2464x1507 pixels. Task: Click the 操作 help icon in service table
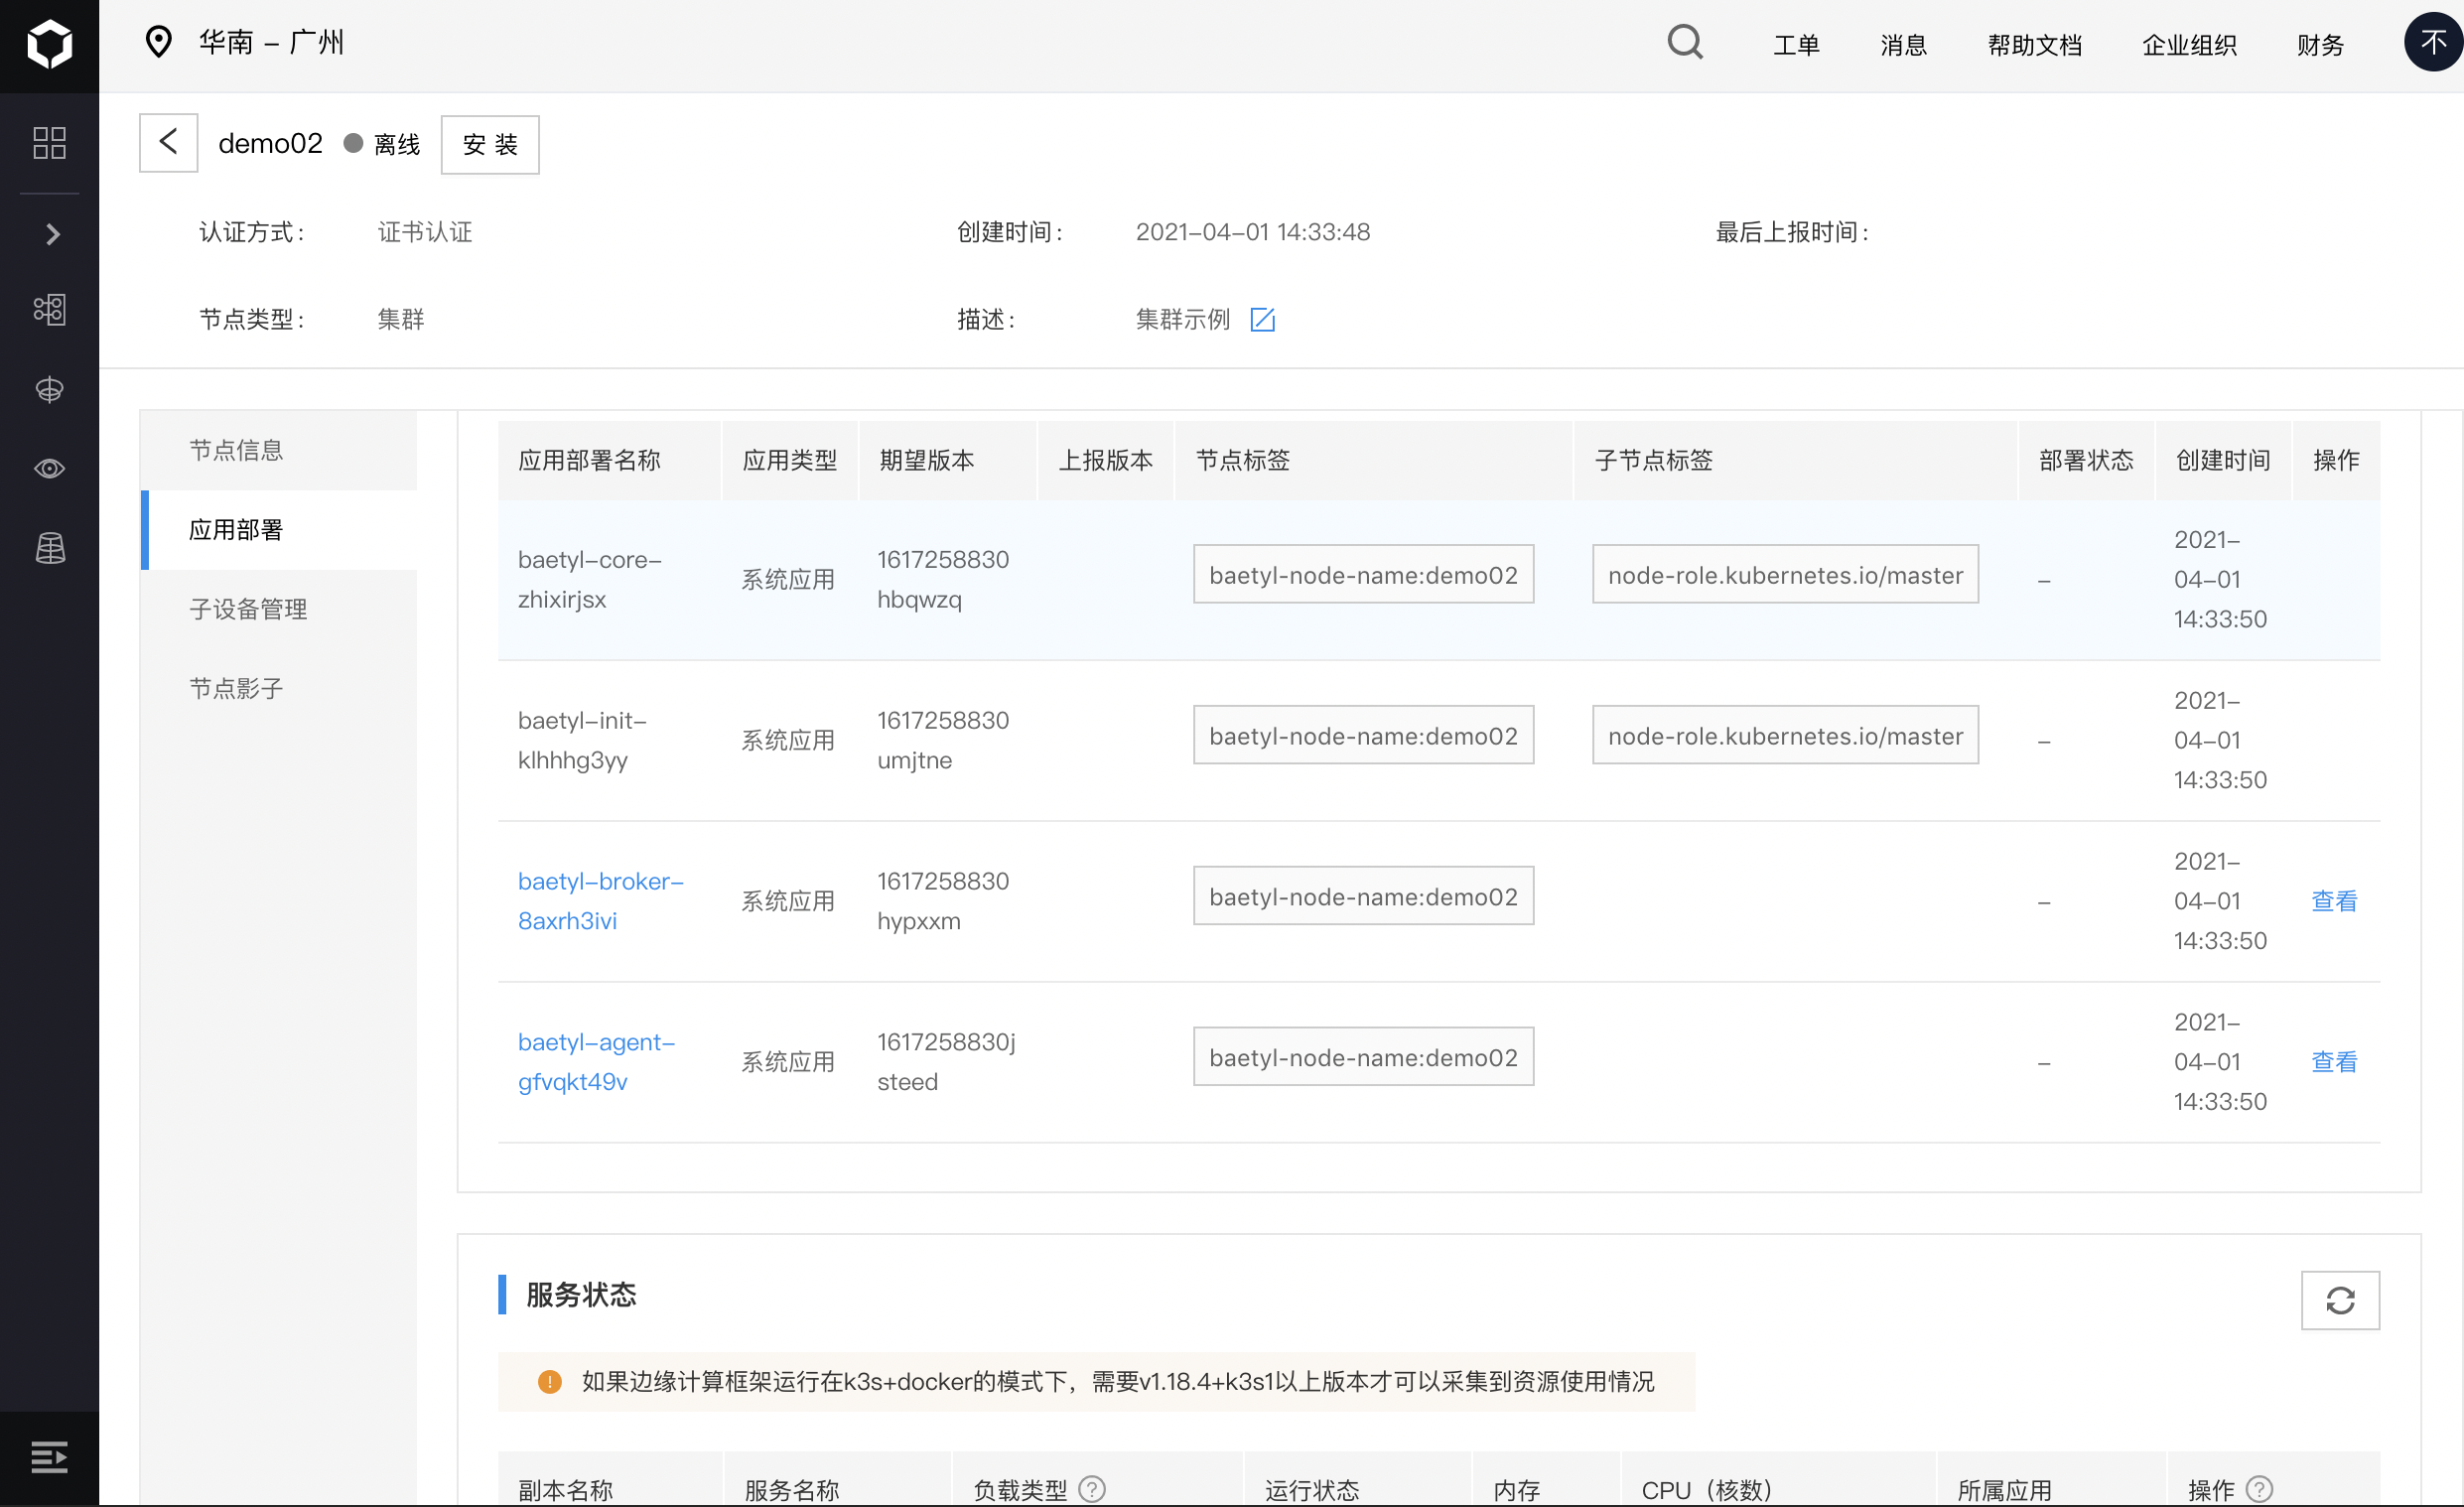point(2260,1489)
